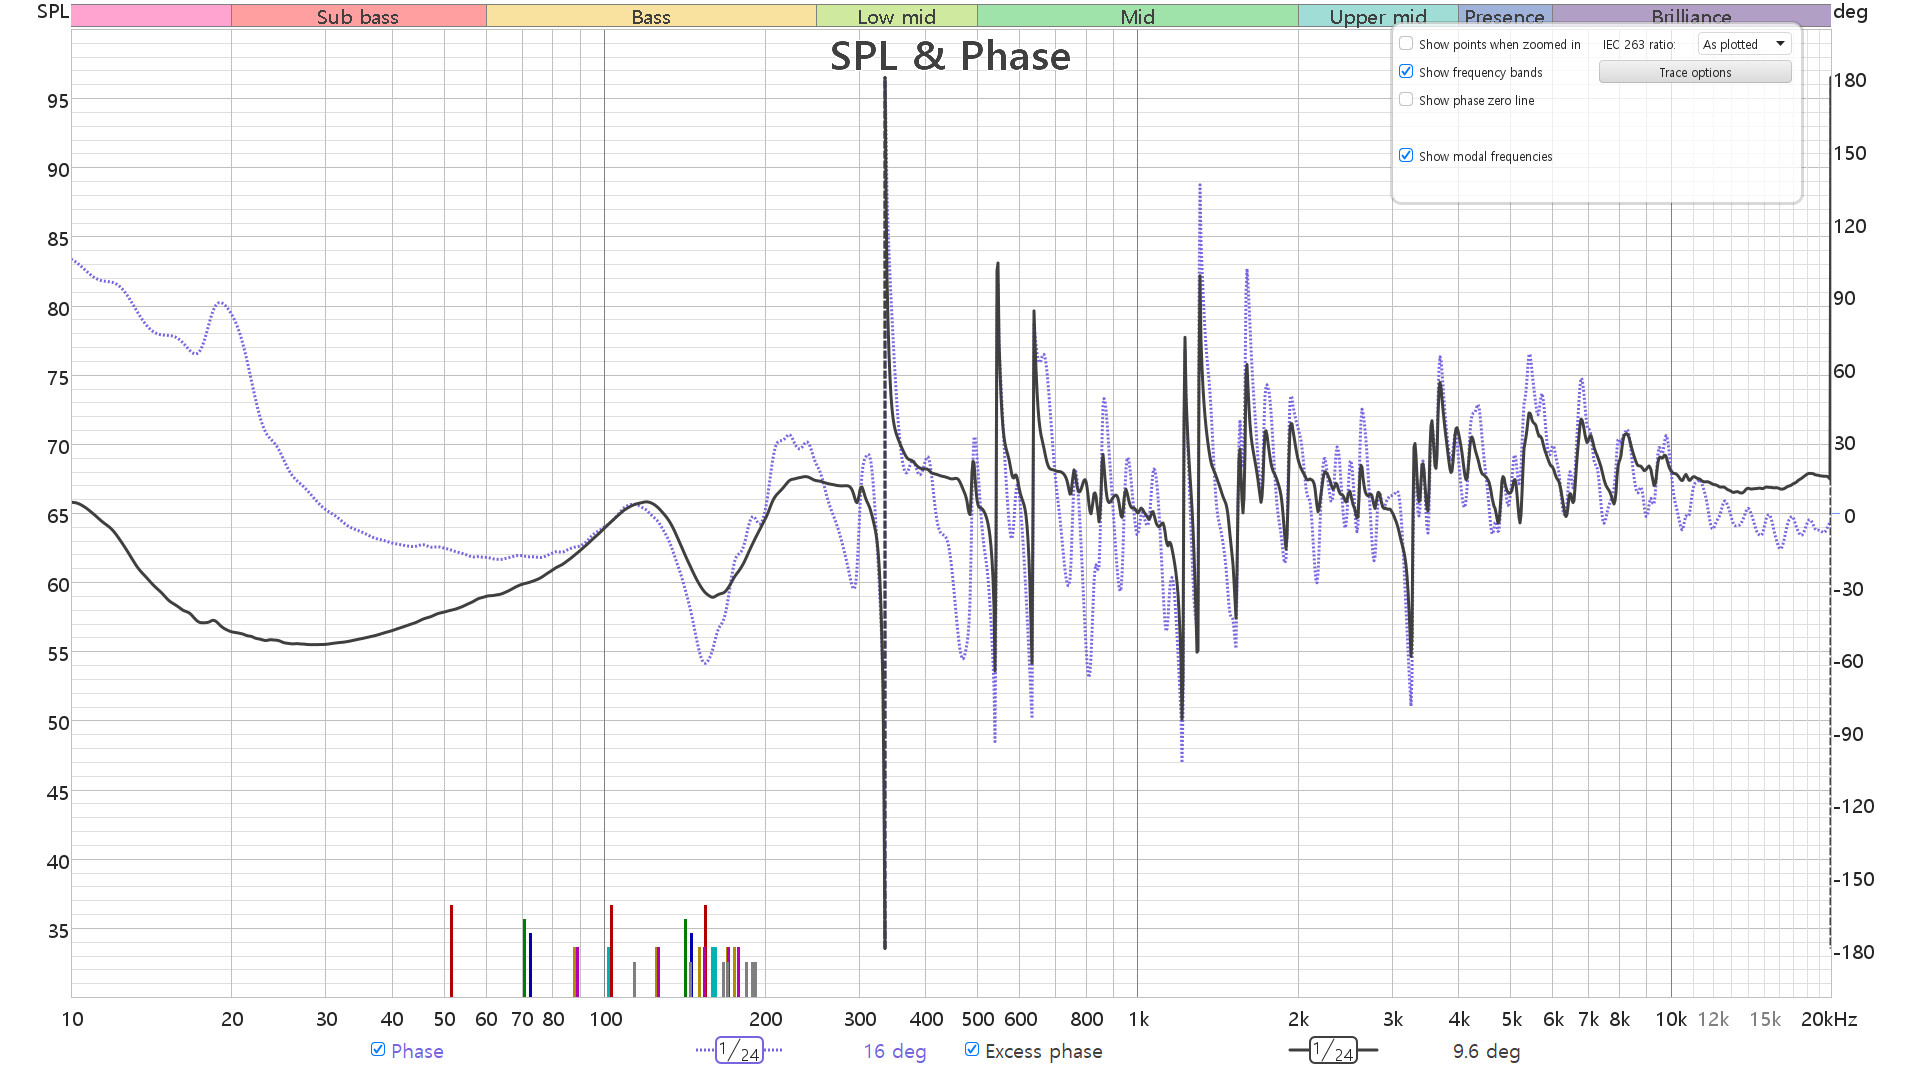Select the Sub bass frequency band
Screen dimensions: 1920x1071
click(358, 16)
